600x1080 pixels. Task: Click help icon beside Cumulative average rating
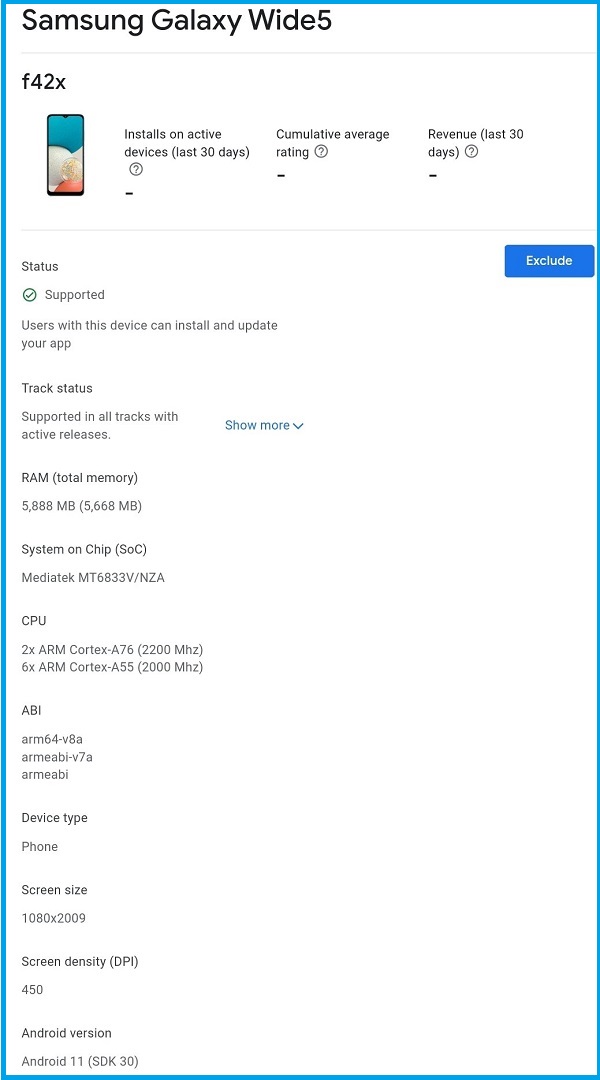[x=321, y=152]
